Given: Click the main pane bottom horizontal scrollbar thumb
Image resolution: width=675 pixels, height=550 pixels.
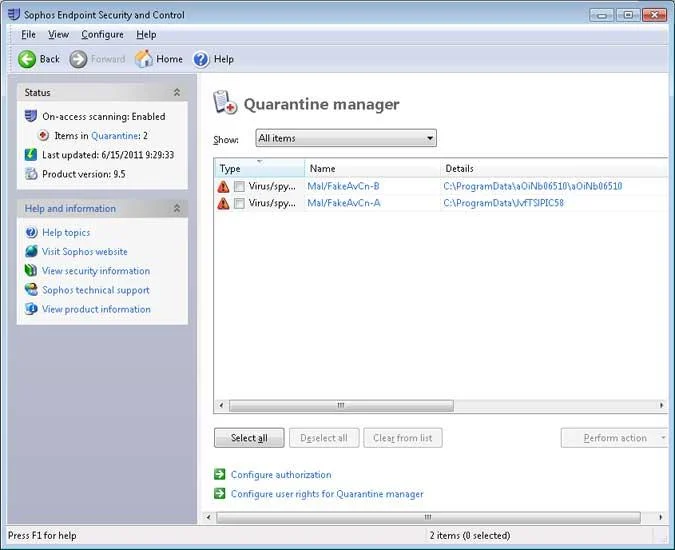Looking at the screenshot, I should [x=428, y=517].
